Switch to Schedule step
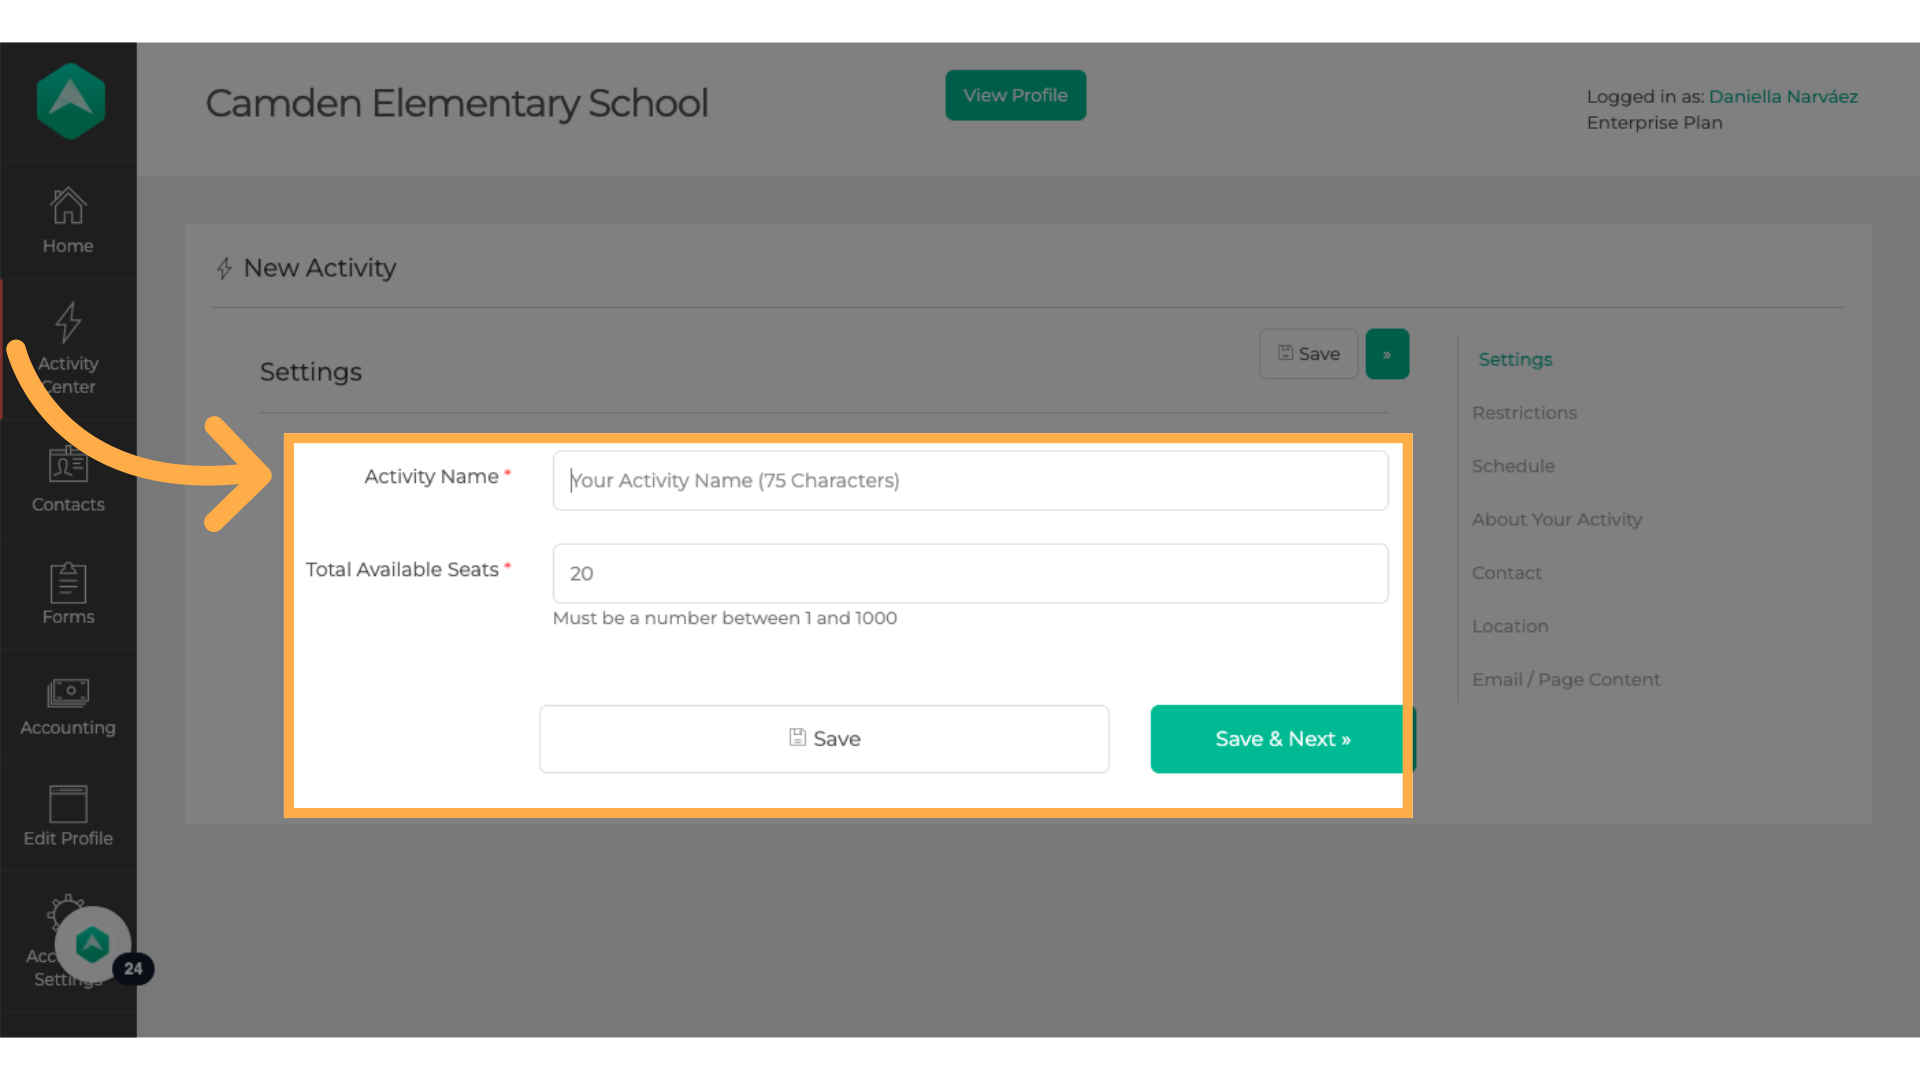 [x=1513, y=466]
